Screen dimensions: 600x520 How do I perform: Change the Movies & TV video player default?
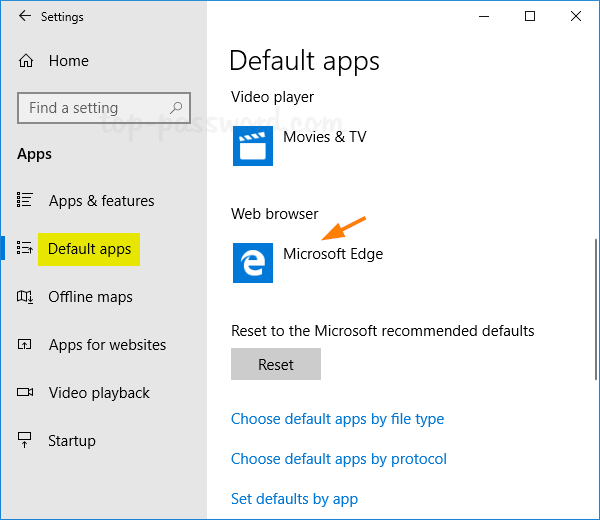(324, 137)
